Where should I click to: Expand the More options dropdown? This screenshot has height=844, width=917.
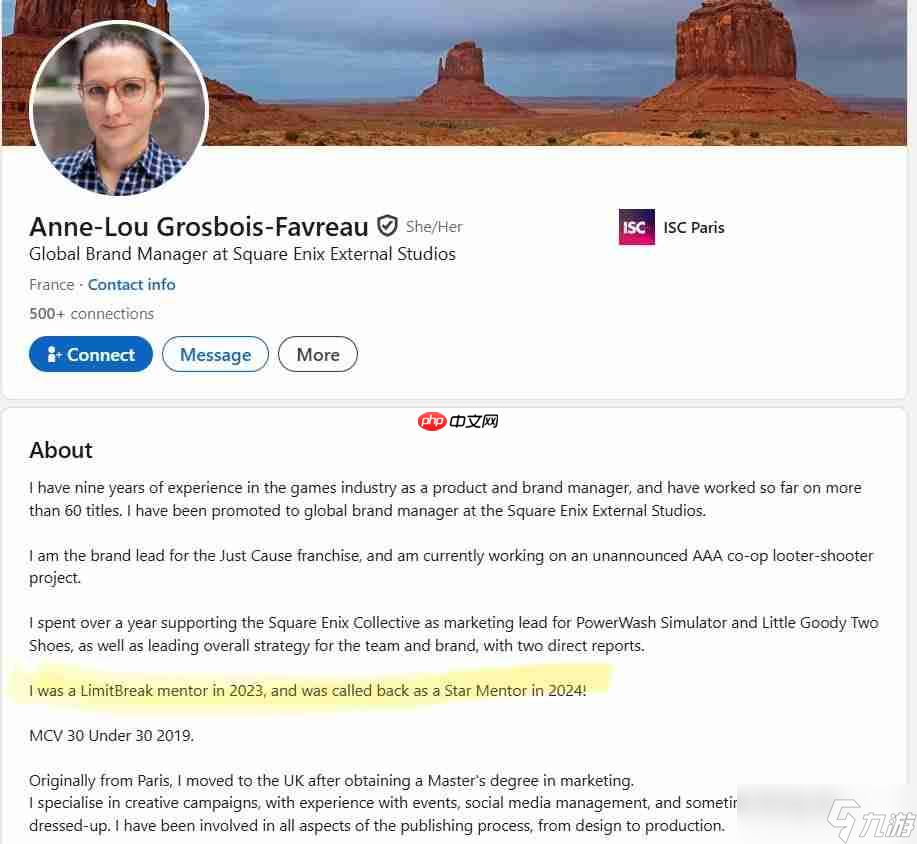coord(318,354)
